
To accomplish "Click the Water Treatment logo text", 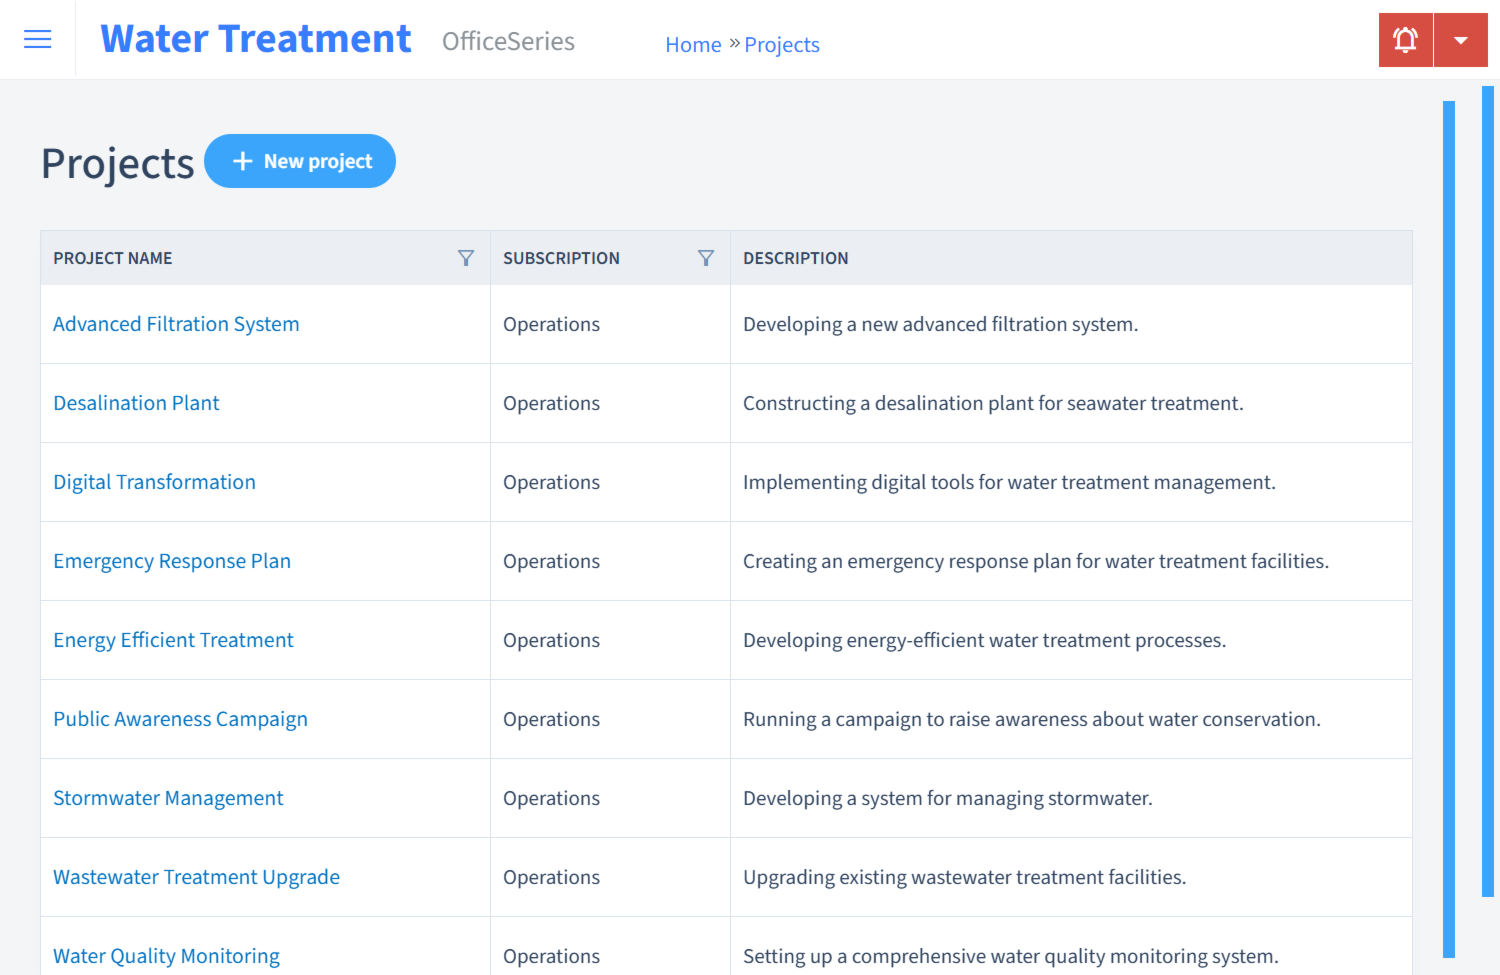I will coord(255,38).
